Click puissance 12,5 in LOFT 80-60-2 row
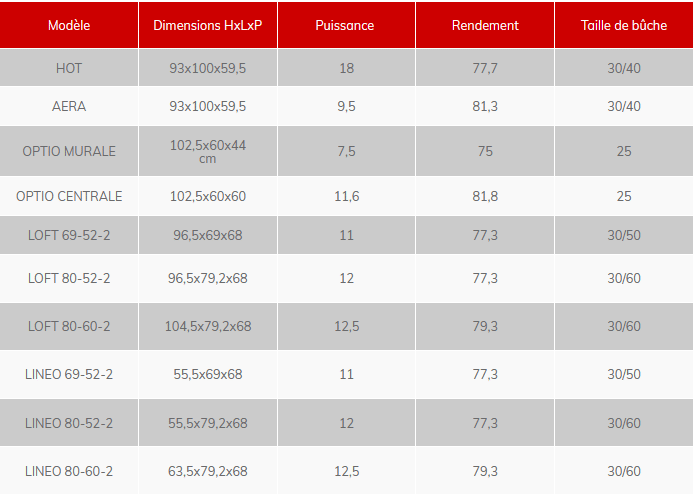Screen dimensions: 695x501 [x=346, y=326]
